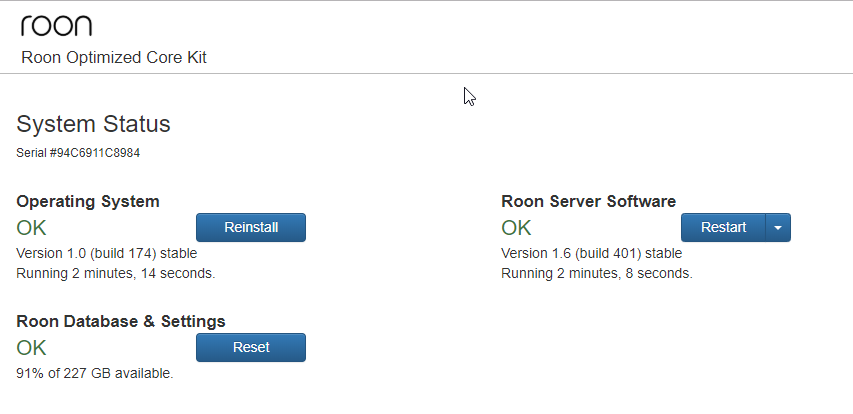This screenshot has width=853, height=414.
Task: Click the Roon Server running time text
Action: pyautogui.click(x=597, y=274)
